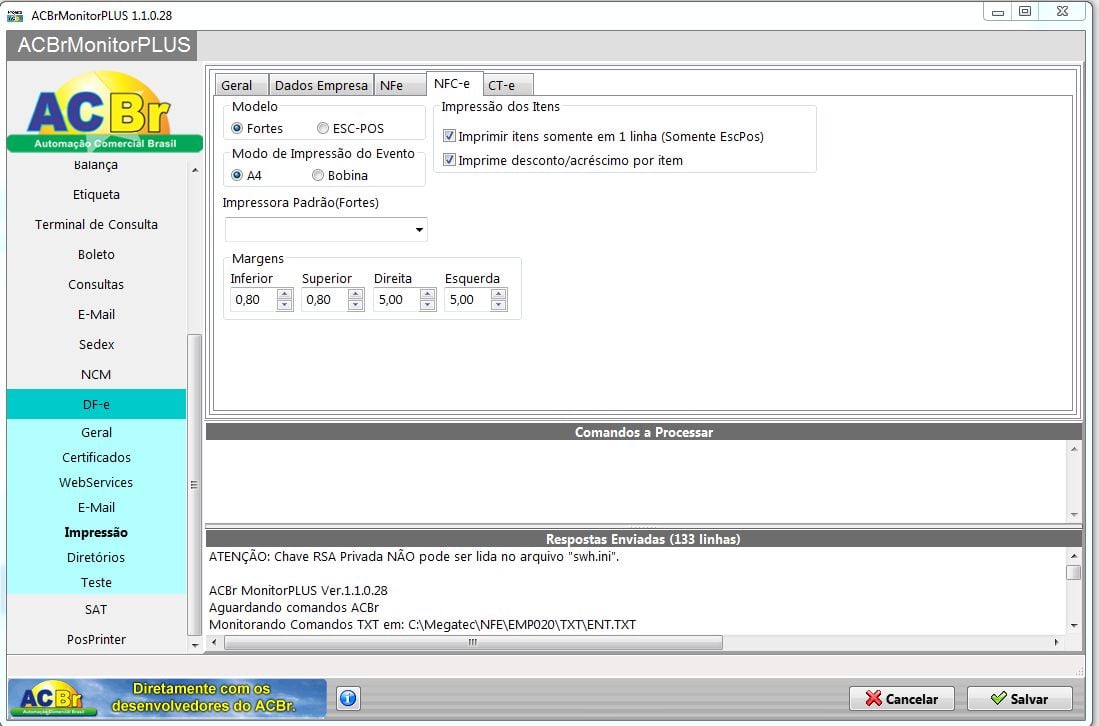Open Terminal de Consulta section

coord(96,224)
